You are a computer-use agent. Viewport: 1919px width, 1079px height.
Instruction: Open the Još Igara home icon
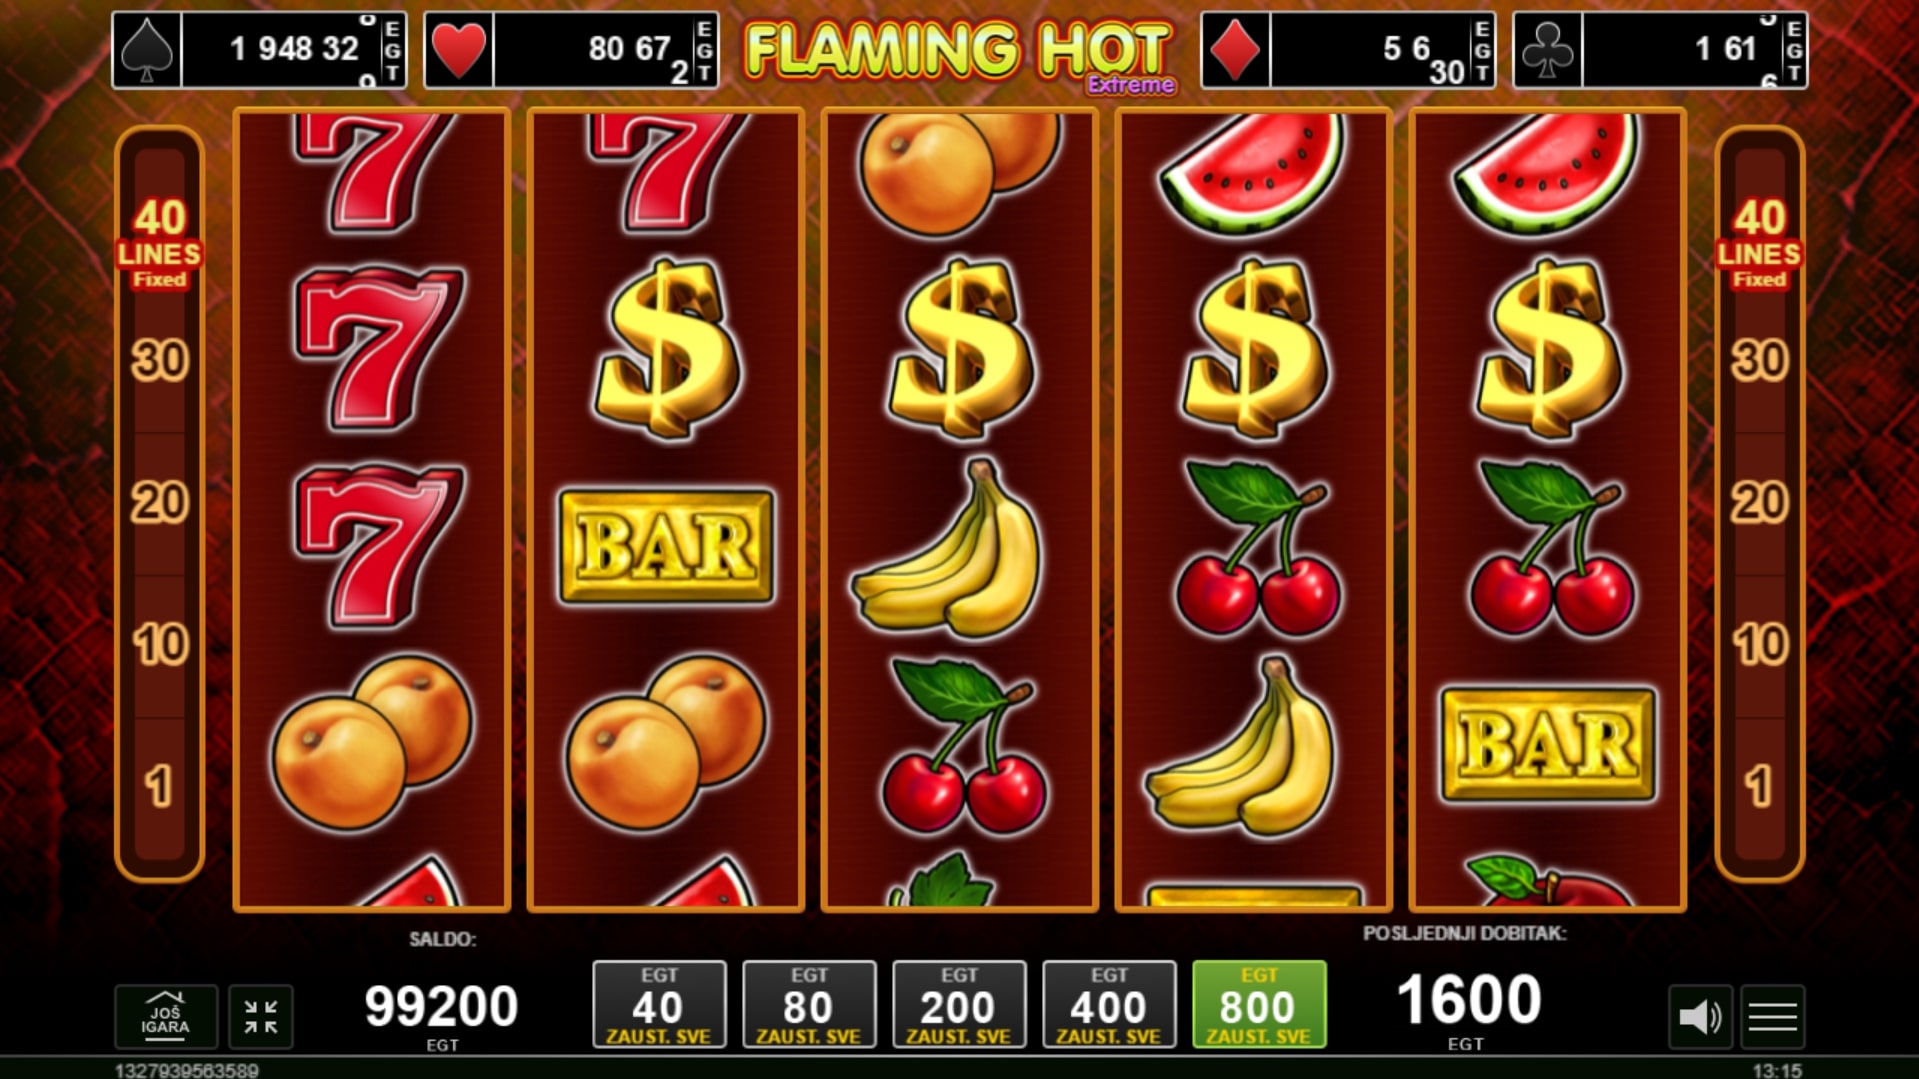pyautogui.click(x=165, y=1016)
